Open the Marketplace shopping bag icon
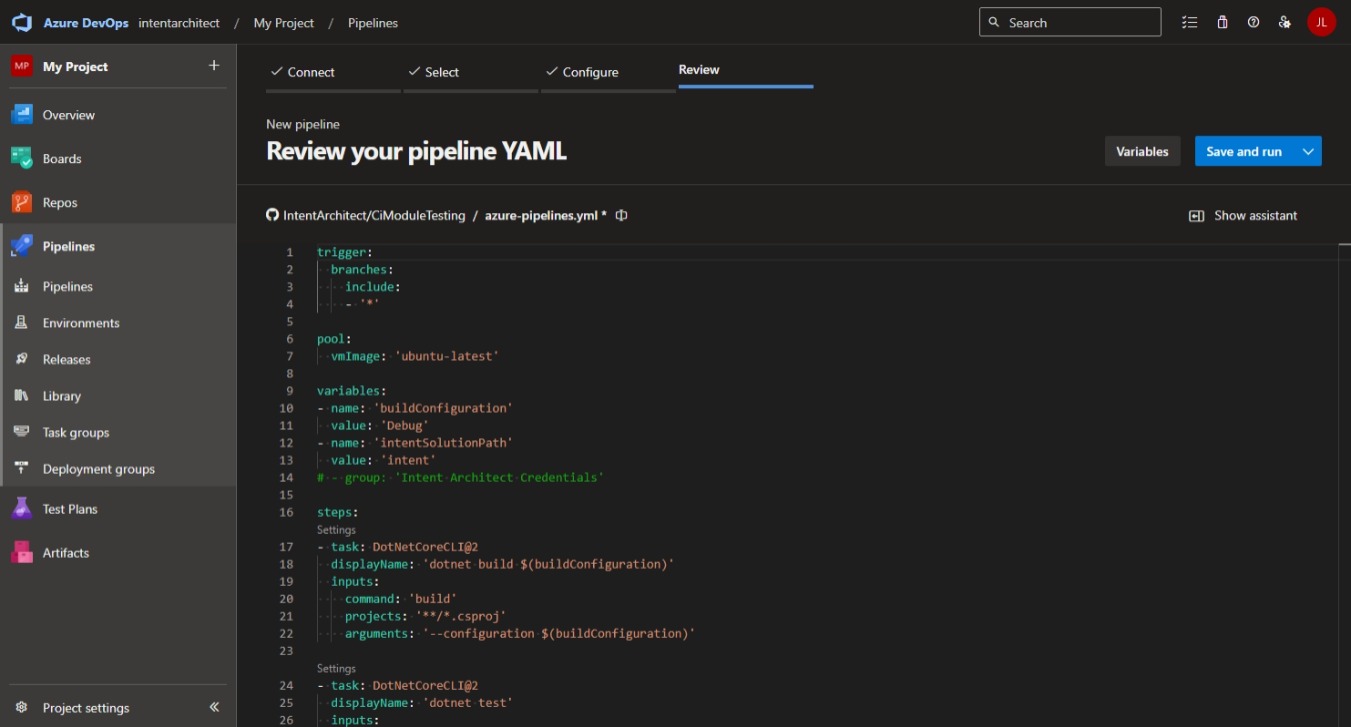The image size is (1351, 727). point(1222,22)
